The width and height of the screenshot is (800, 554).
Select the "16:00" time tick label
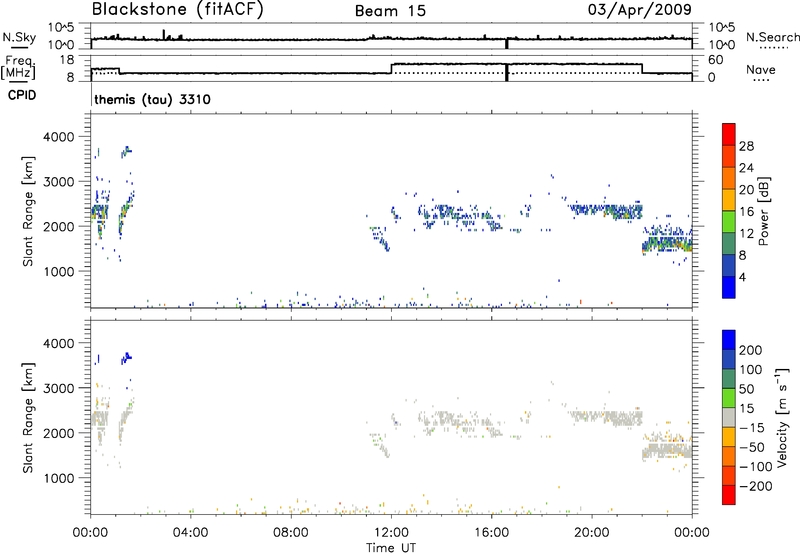(x=491, y=533)
